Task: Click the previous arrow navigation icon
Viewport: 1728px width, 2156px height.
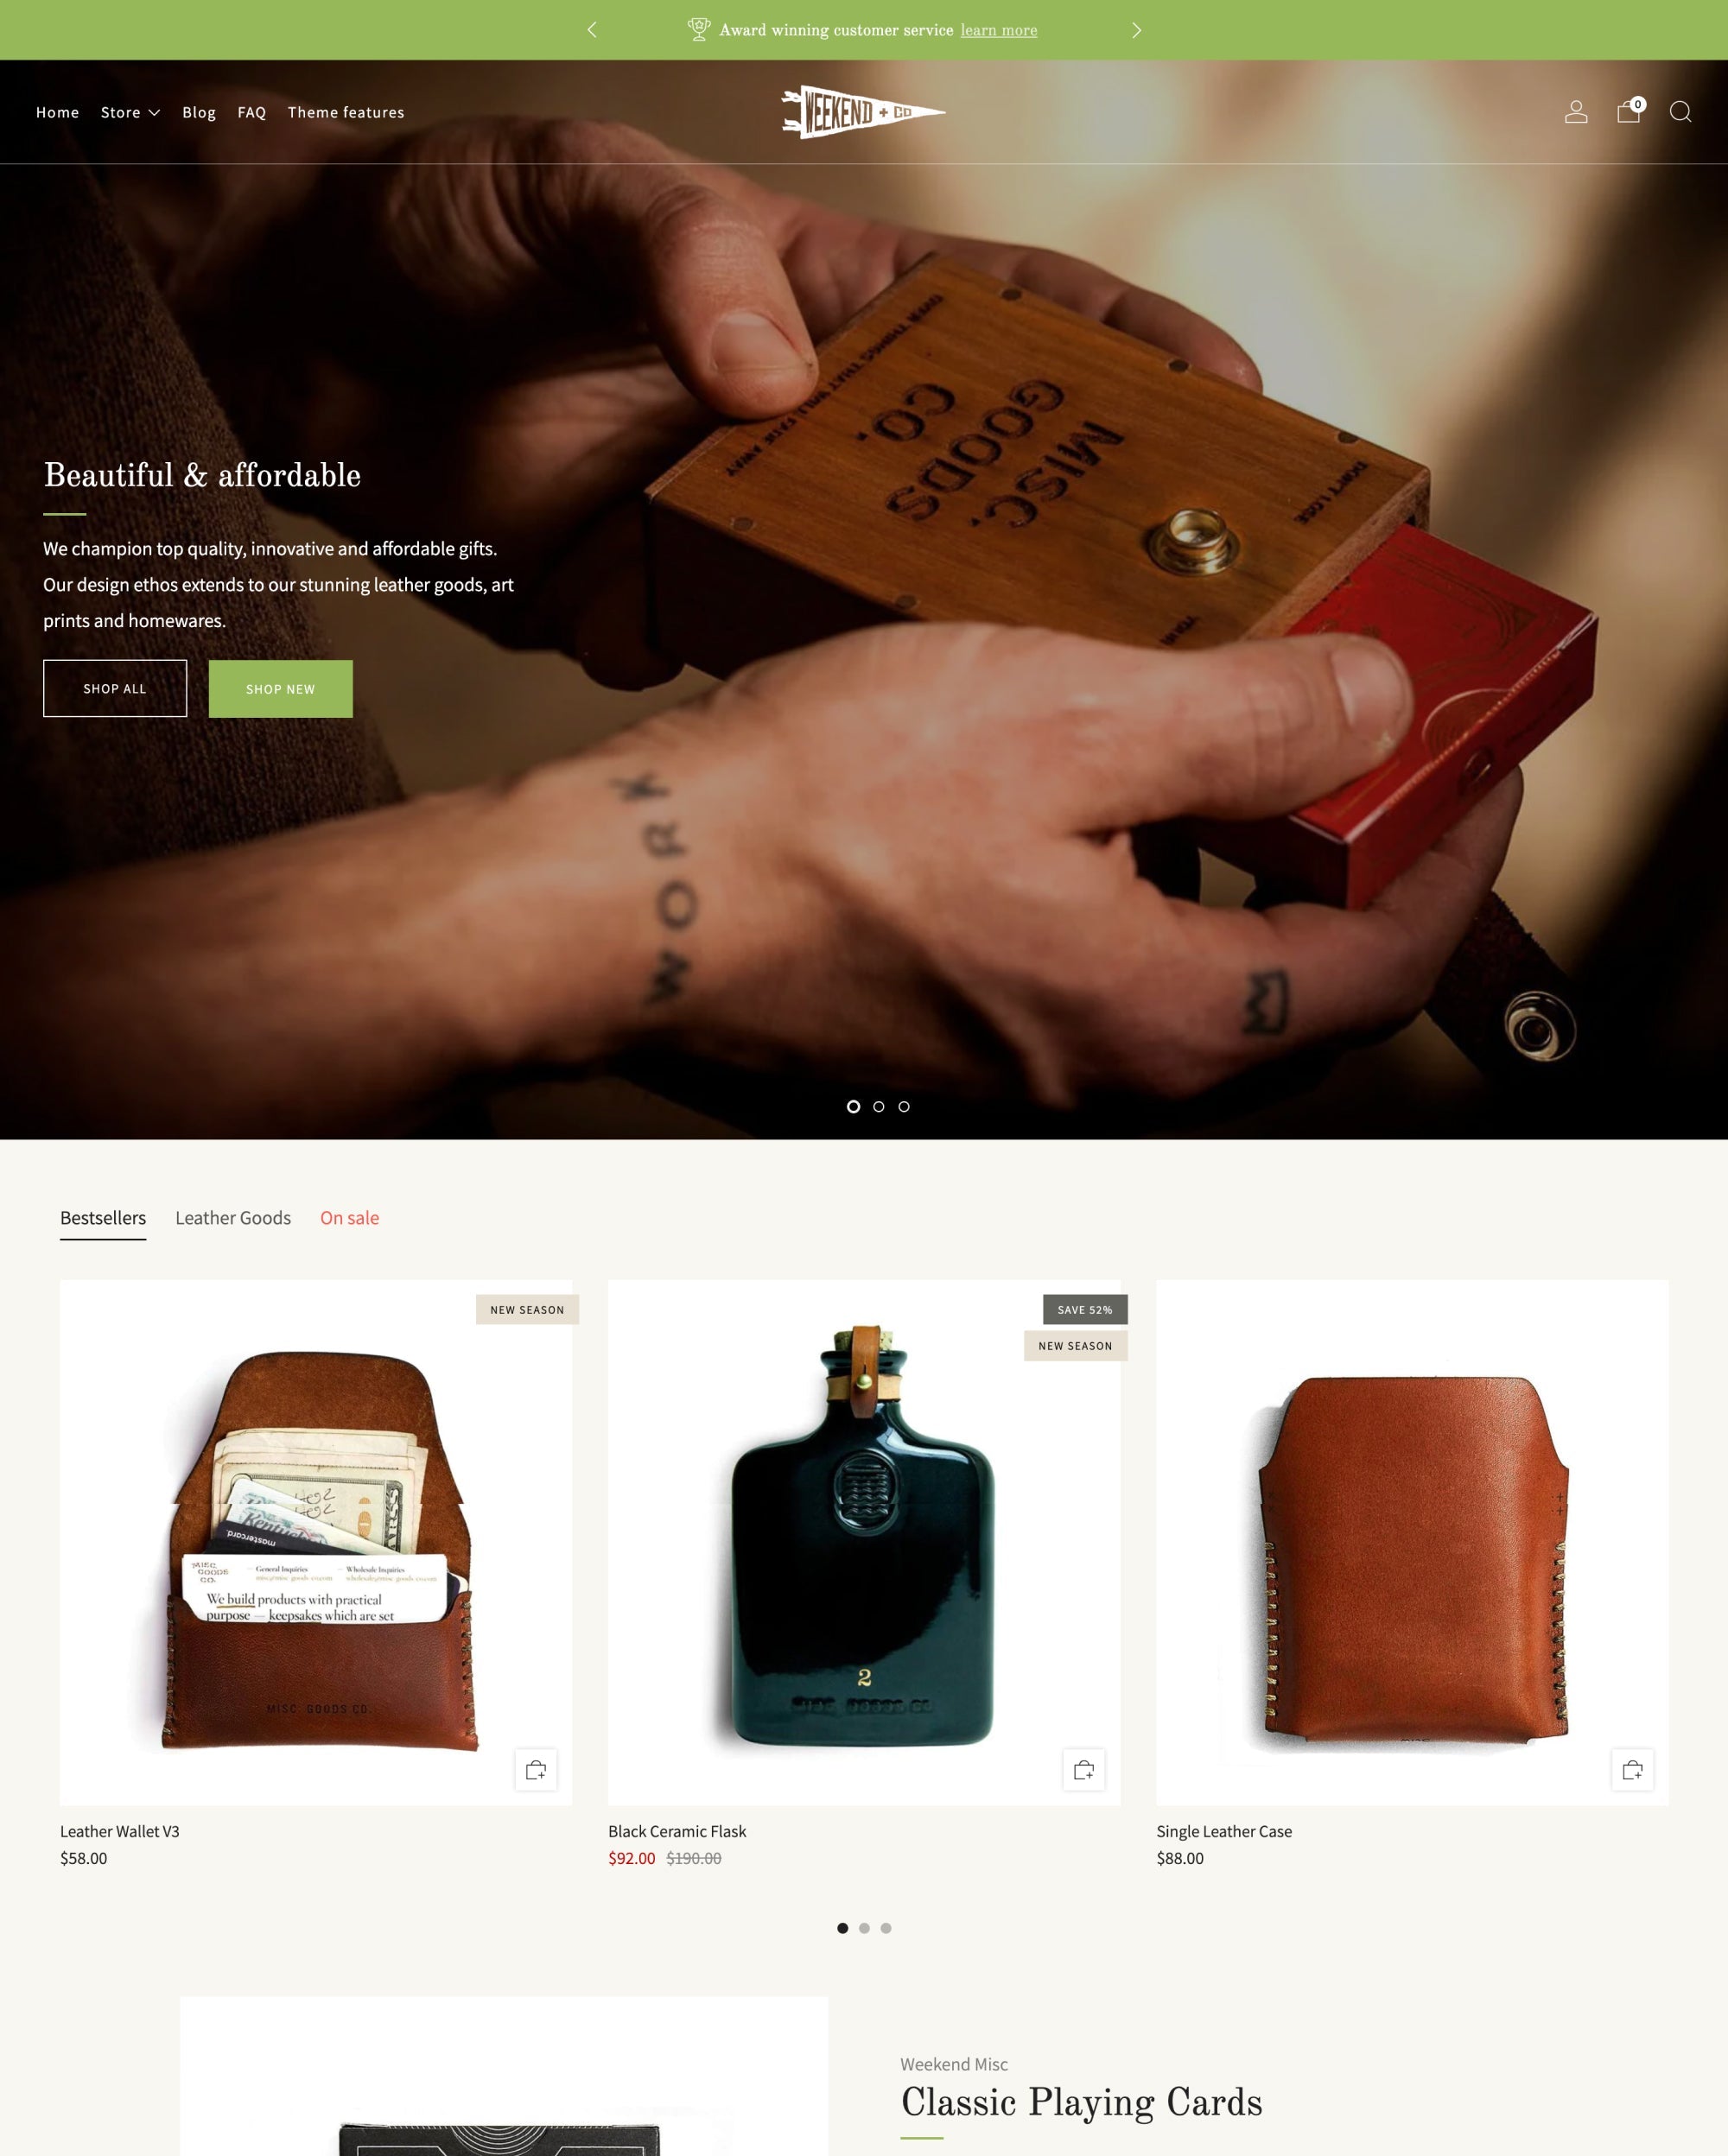Action: click(x=593, y=30)
